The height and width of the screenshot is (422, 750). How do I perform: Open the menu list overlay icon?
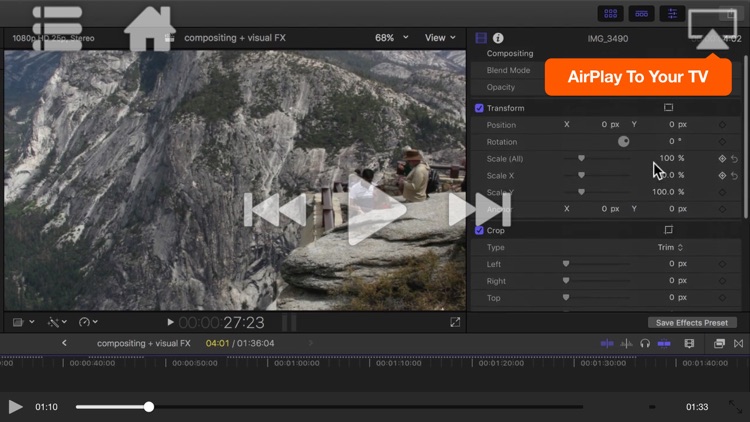(x=57, y=28)
